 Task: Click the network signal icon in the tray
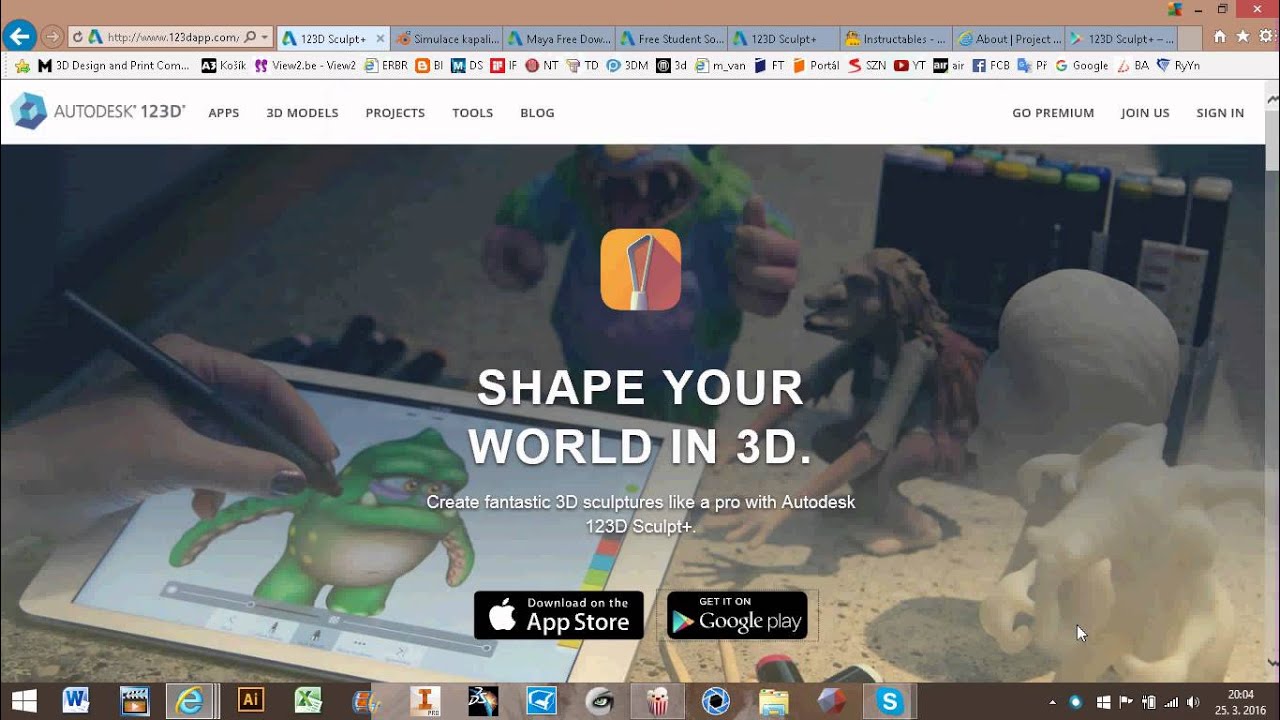[x=1171, y=702]
